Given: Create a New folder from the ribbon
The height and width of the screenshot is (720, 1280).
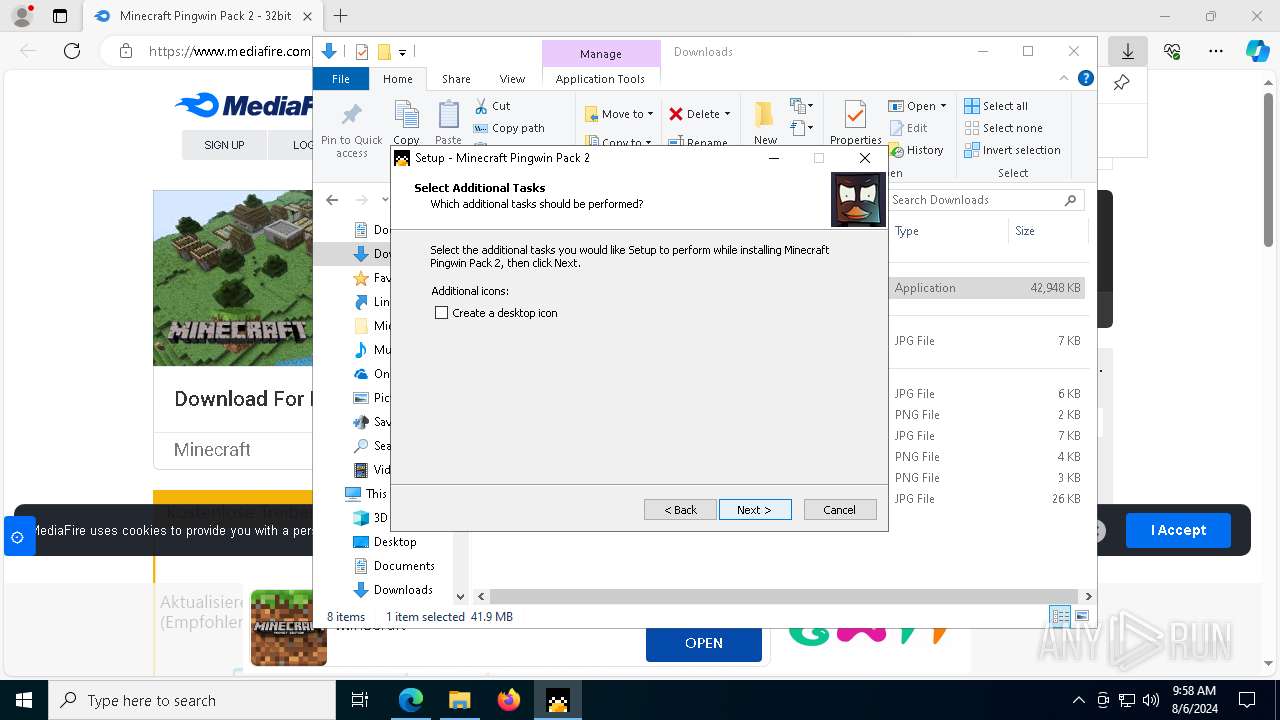Looking at the screenshot, I should pos(765,122).
